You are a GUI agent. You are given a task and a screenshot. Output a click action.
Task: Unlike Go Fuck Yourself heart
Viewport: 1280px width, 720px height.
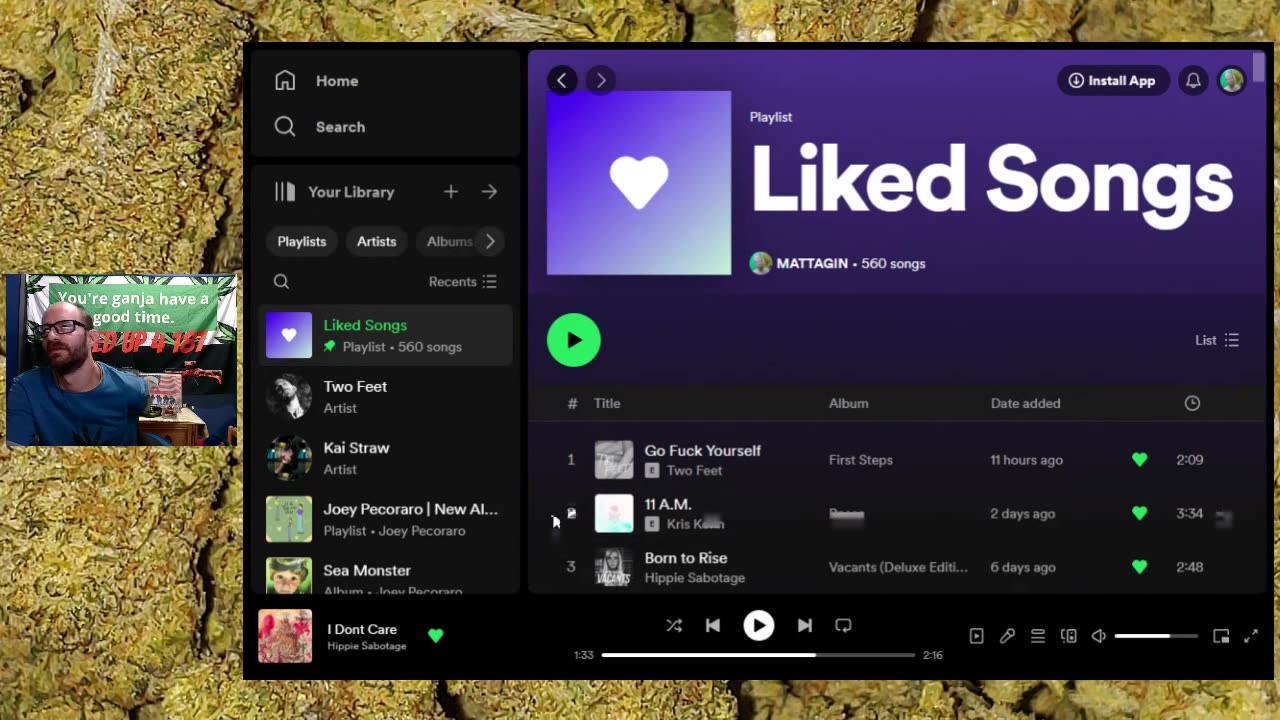pyautogui.click(x=1139, y=460)
